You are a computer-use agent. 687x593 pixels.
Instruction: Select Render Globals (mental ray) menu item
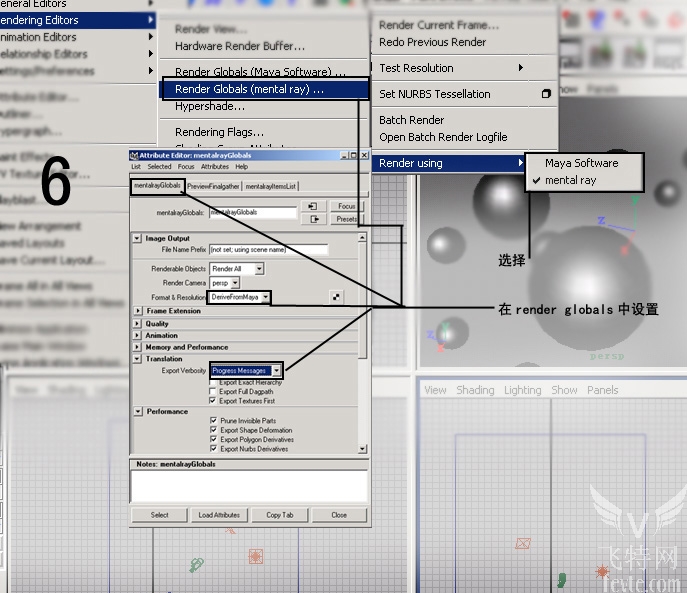265,89
